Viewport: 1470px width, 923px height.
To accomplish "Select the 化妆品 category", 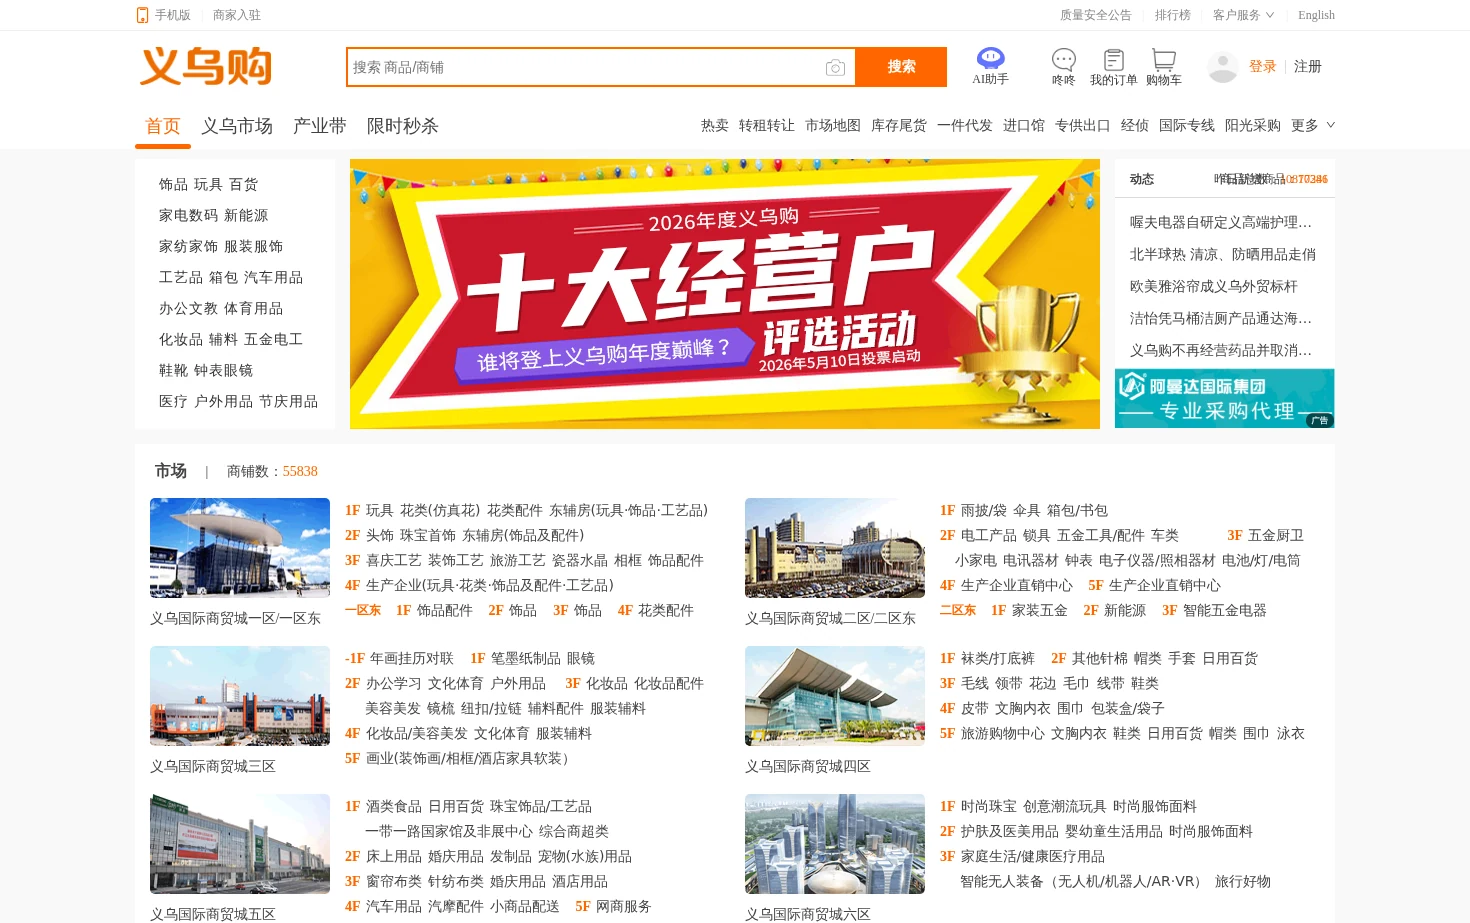I will tap(181, 339).
